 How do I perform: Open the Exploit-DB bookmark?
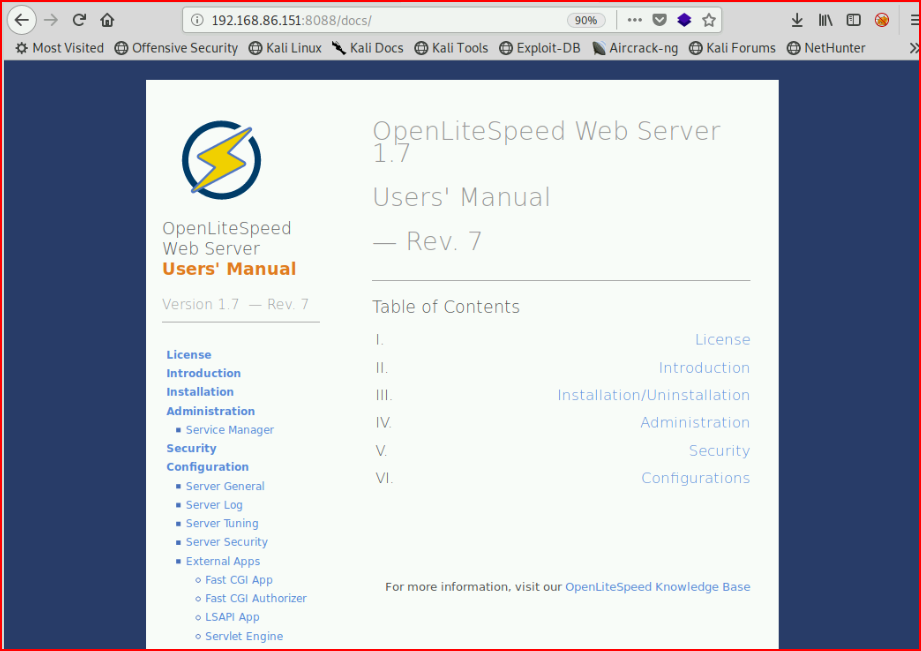pos(540,48)
